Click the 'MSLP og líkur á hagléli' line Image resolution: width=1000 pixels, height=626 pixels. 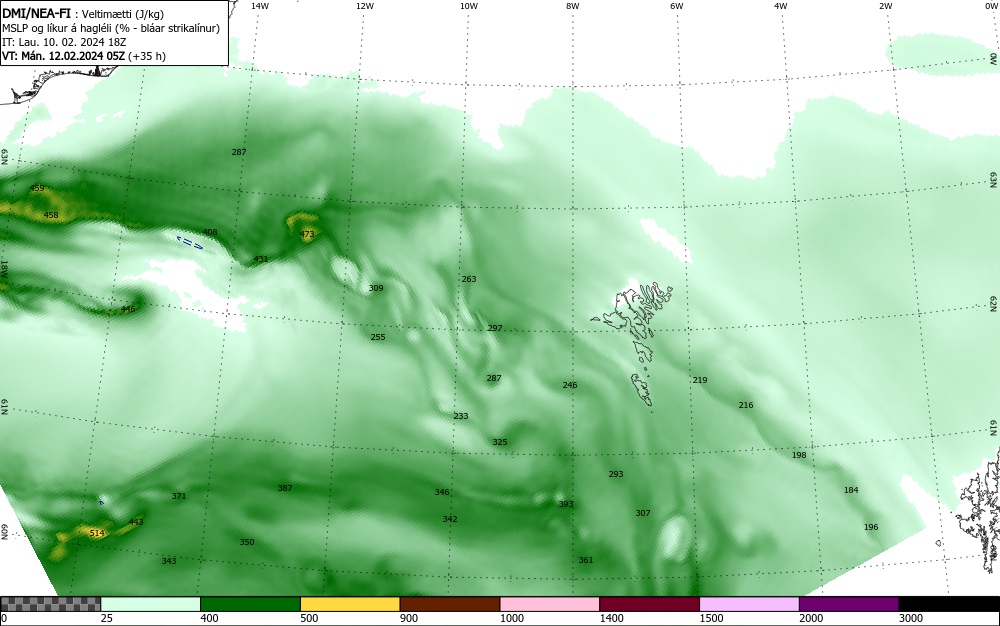tap(111, 28)
